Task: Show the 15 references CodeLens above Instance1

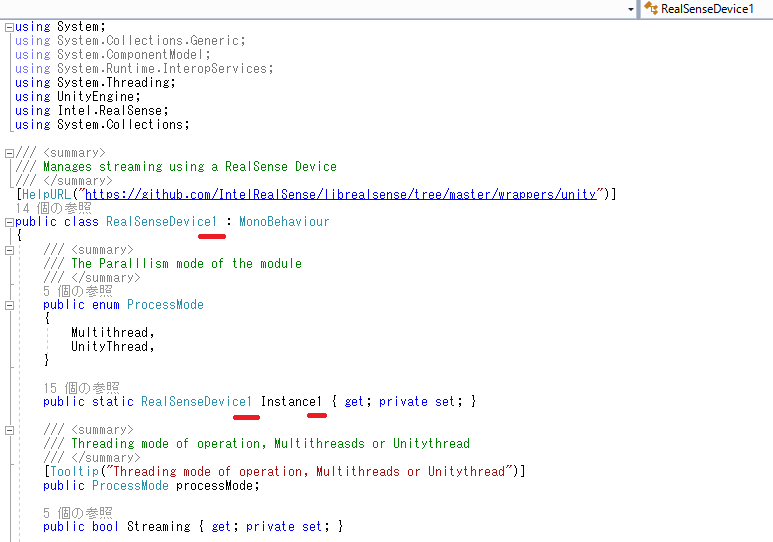Action: pos(81,387)
